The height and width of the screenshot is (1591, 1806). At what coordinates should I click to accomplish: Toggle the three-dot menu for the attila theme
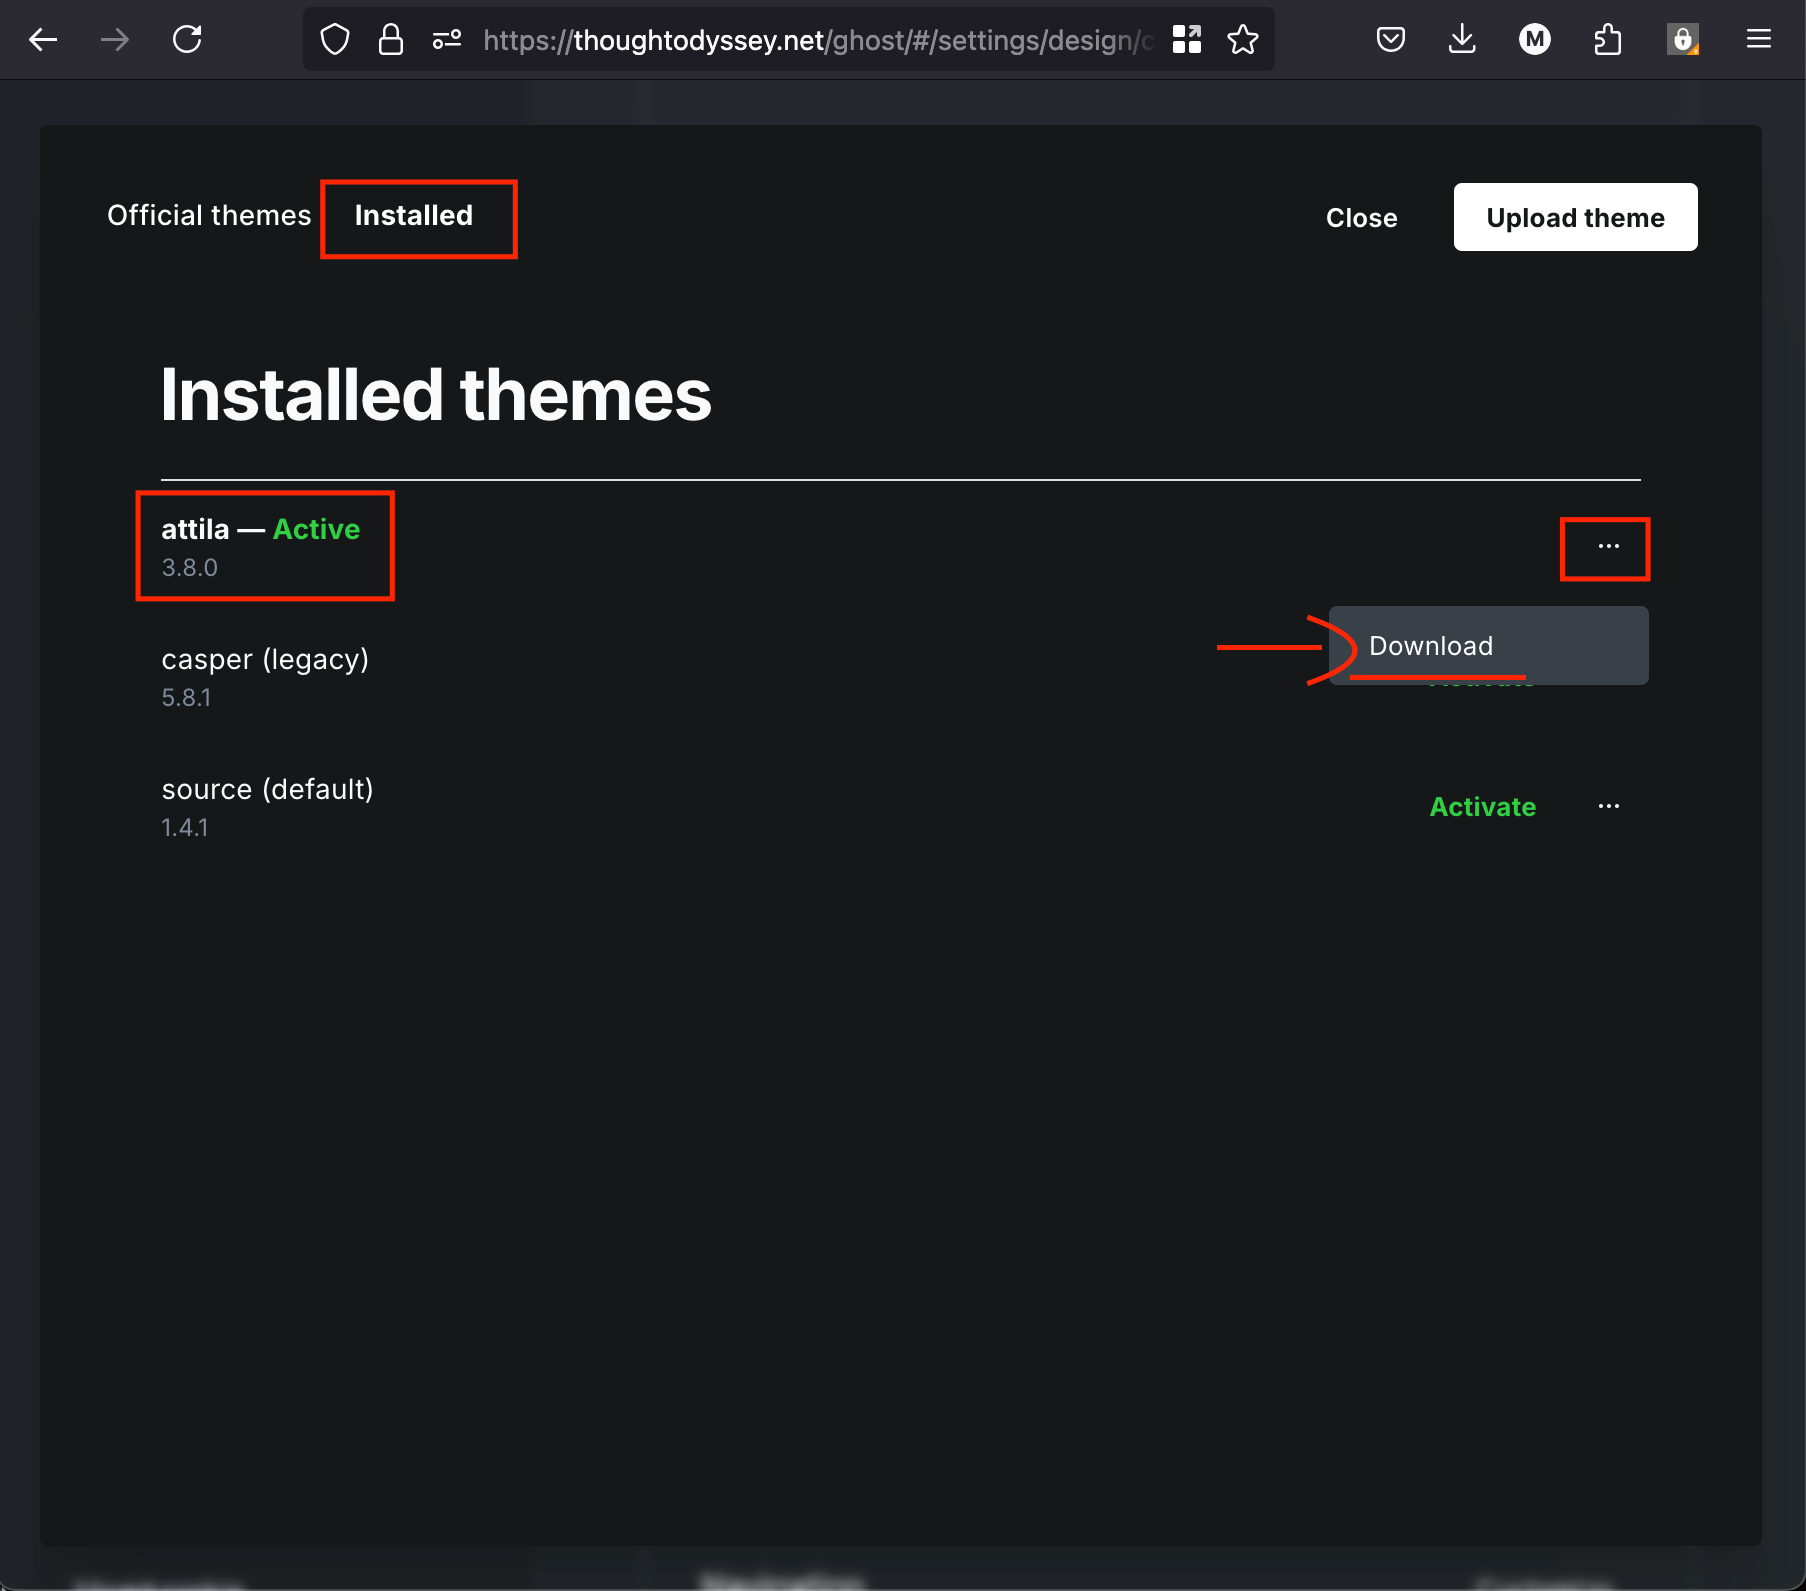click(1608, 547)
